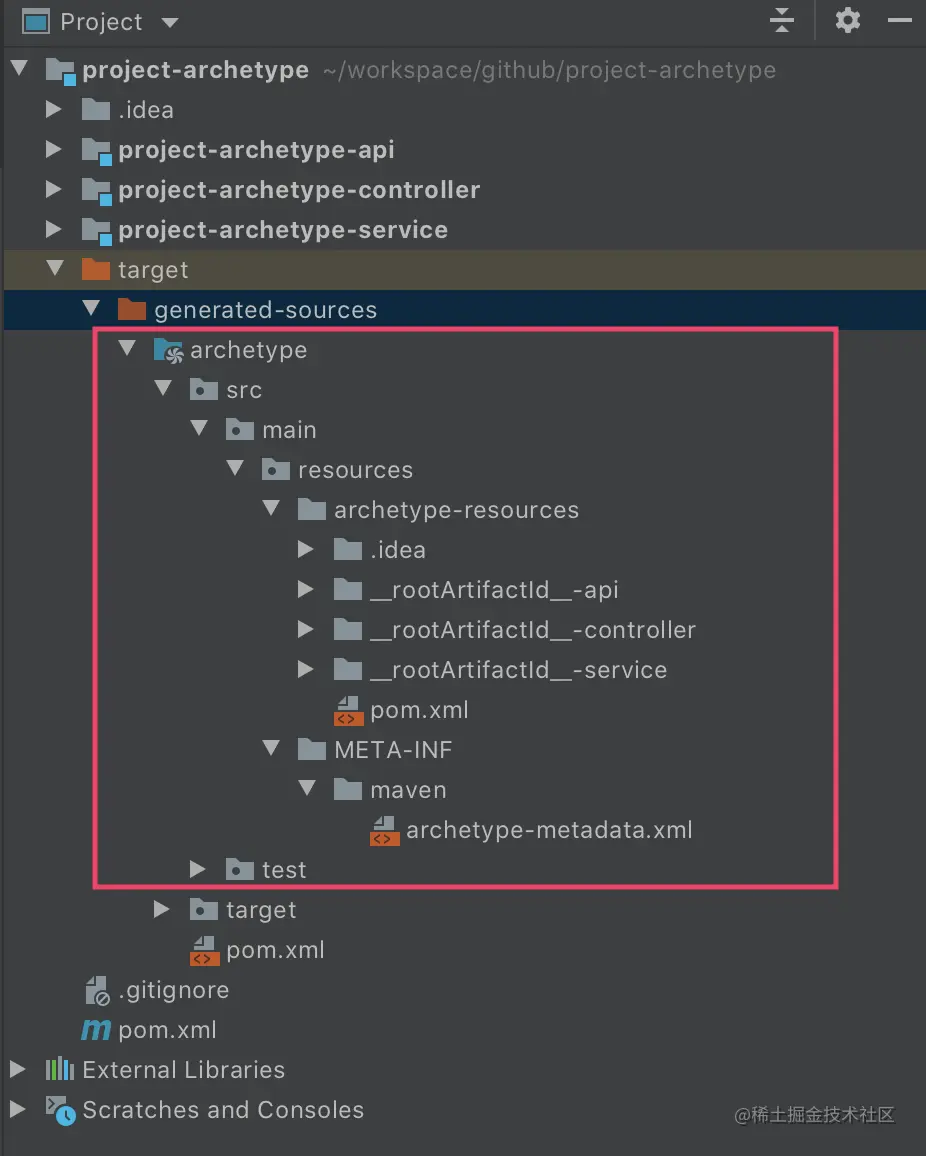This screenshot has width=926, height=1156.
Task: Select the .gitignore file icon
Action: (94, 990)
